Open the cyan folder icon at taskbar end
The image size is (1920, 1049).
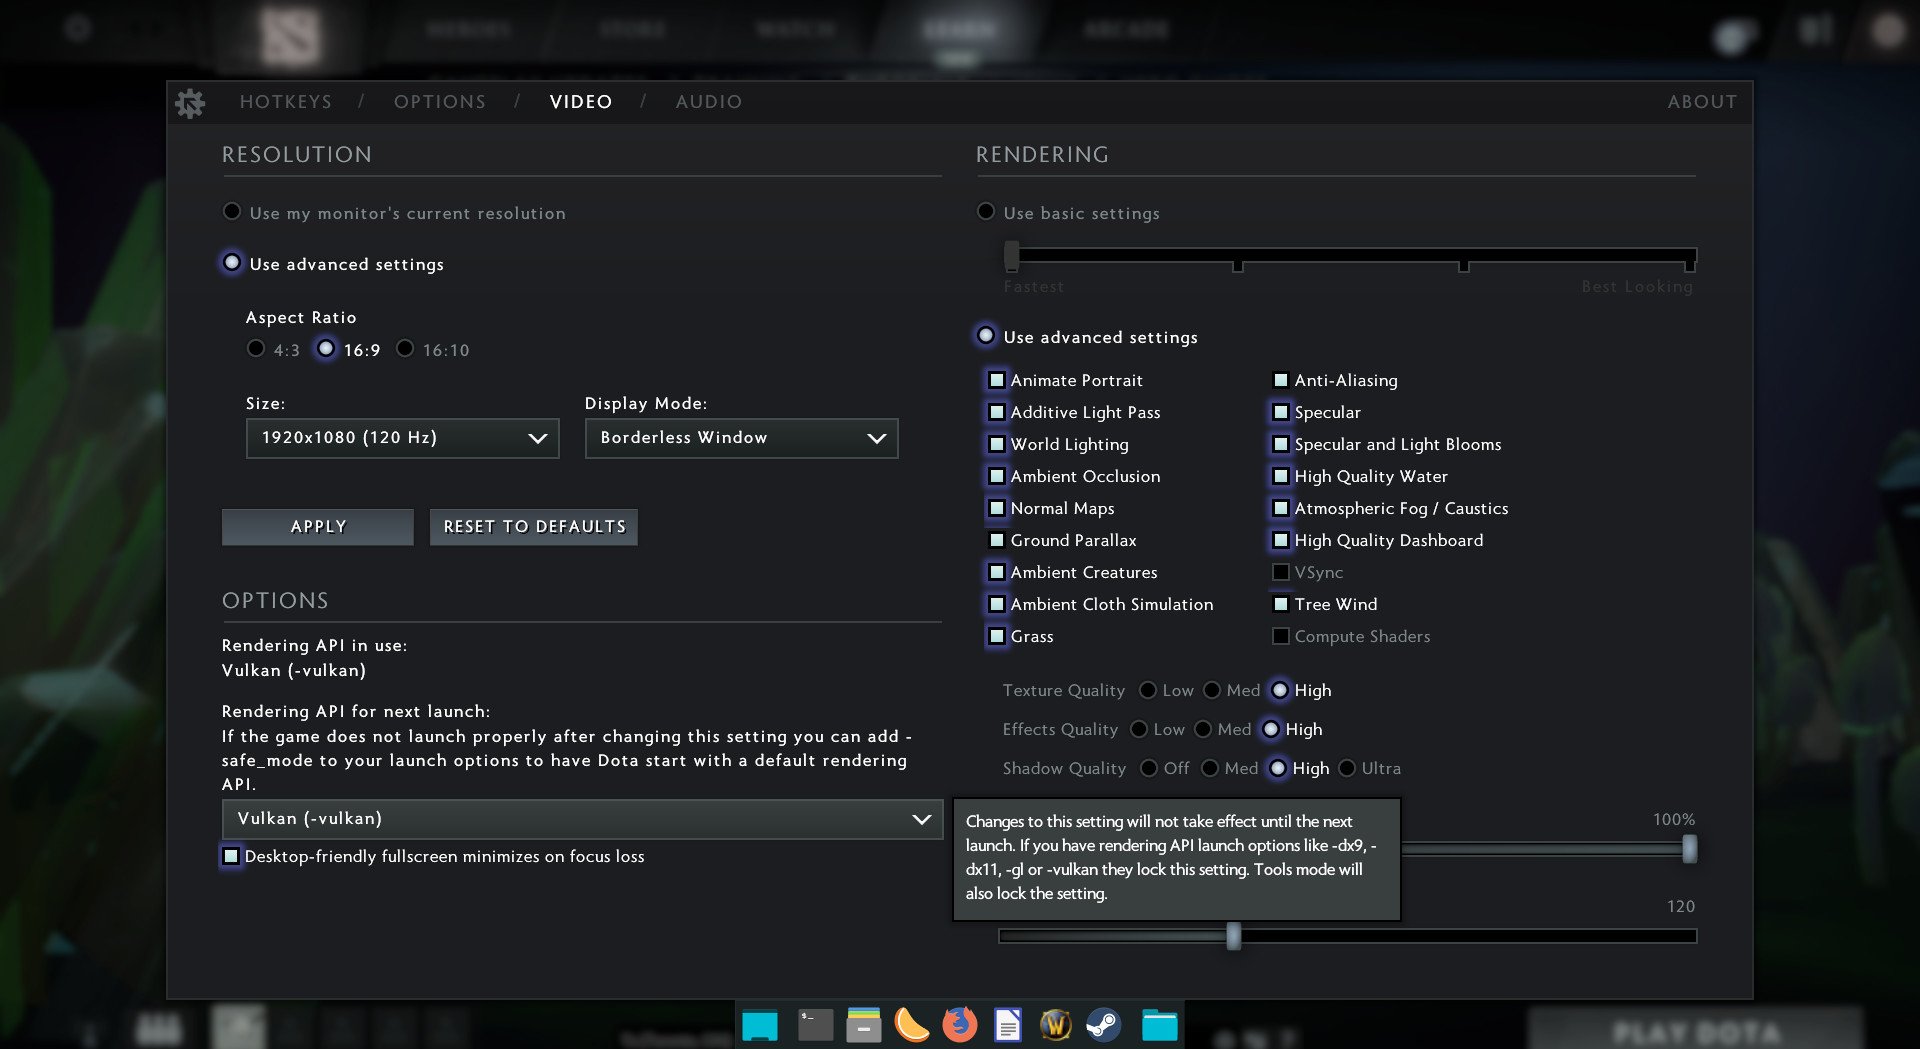coord(1159,1025)
